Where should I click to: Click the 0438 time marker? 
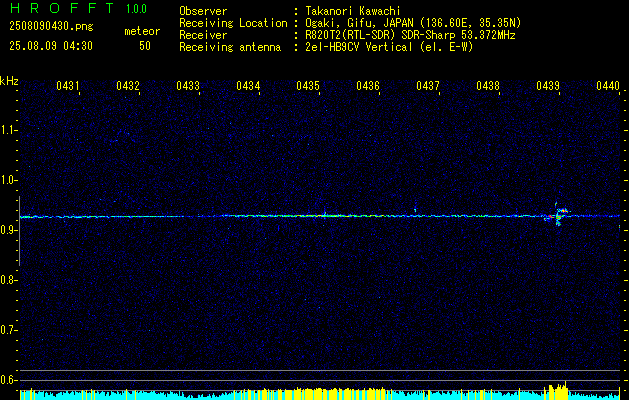pos(488,85)
